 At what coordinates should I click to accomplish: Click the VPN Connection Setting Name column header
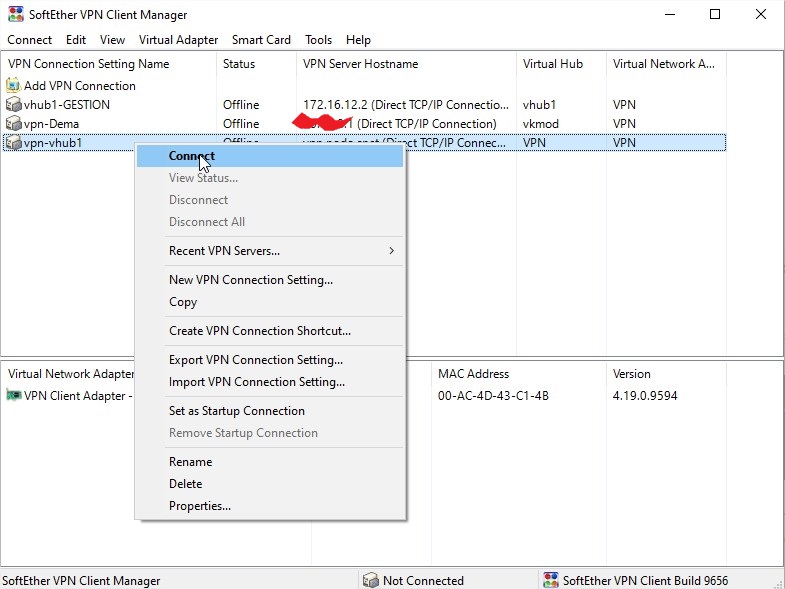pyautogui.click(x=109, y=64)
